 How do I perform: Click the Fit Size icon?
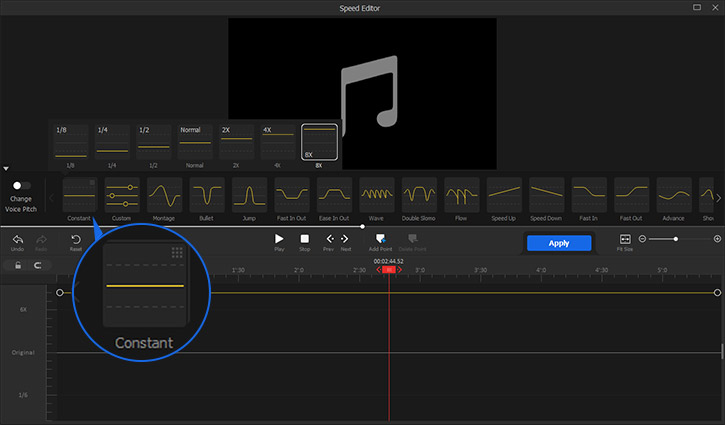(625, 240)
